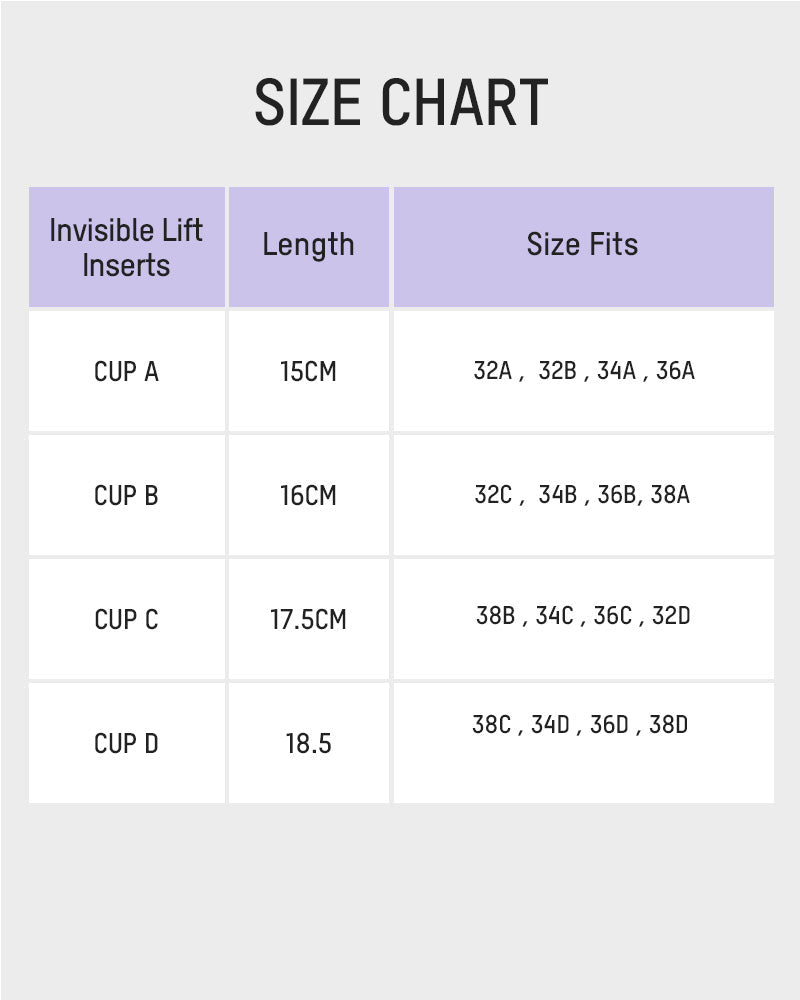Image resolution: width=800 pixels, height=1000 pixels.
Task: Click the 15CM length cell
Action: [308, 372]
